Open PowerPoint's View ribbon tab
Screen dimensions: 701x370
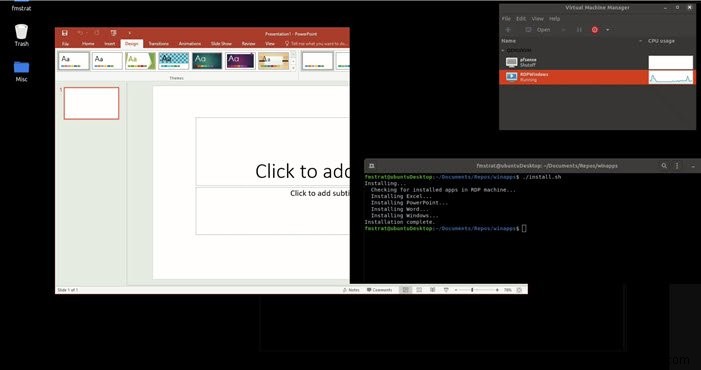[x=270, y=44]
